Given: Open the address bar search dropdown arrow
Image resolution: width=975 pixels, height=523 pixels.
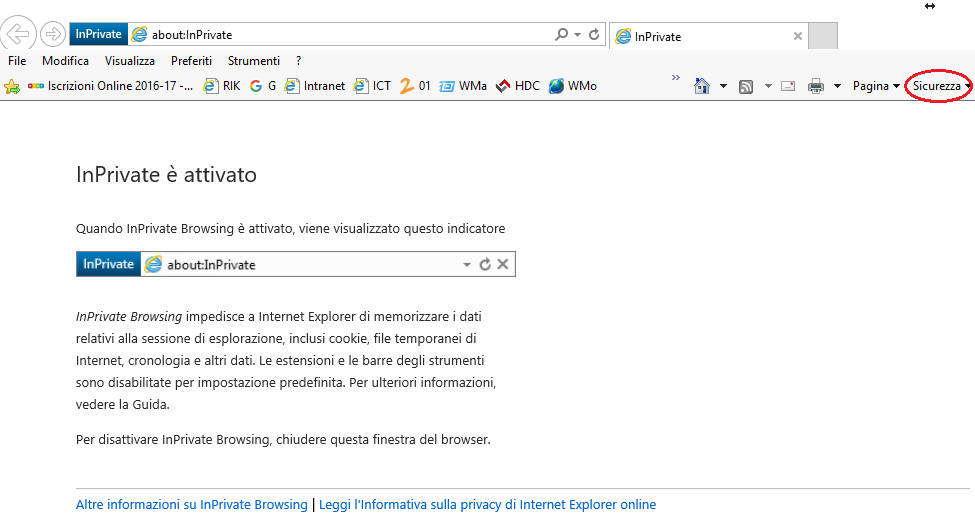Looking at the screenshot, I should [578, 35].
